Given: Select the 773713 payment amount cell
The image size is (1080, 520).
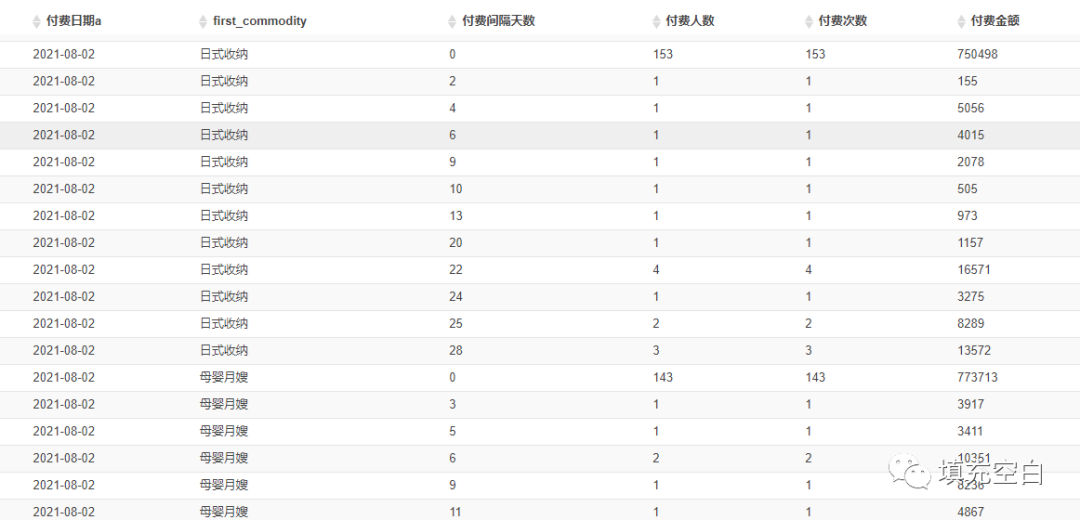Looking at the screenshot, I should 977,377.
